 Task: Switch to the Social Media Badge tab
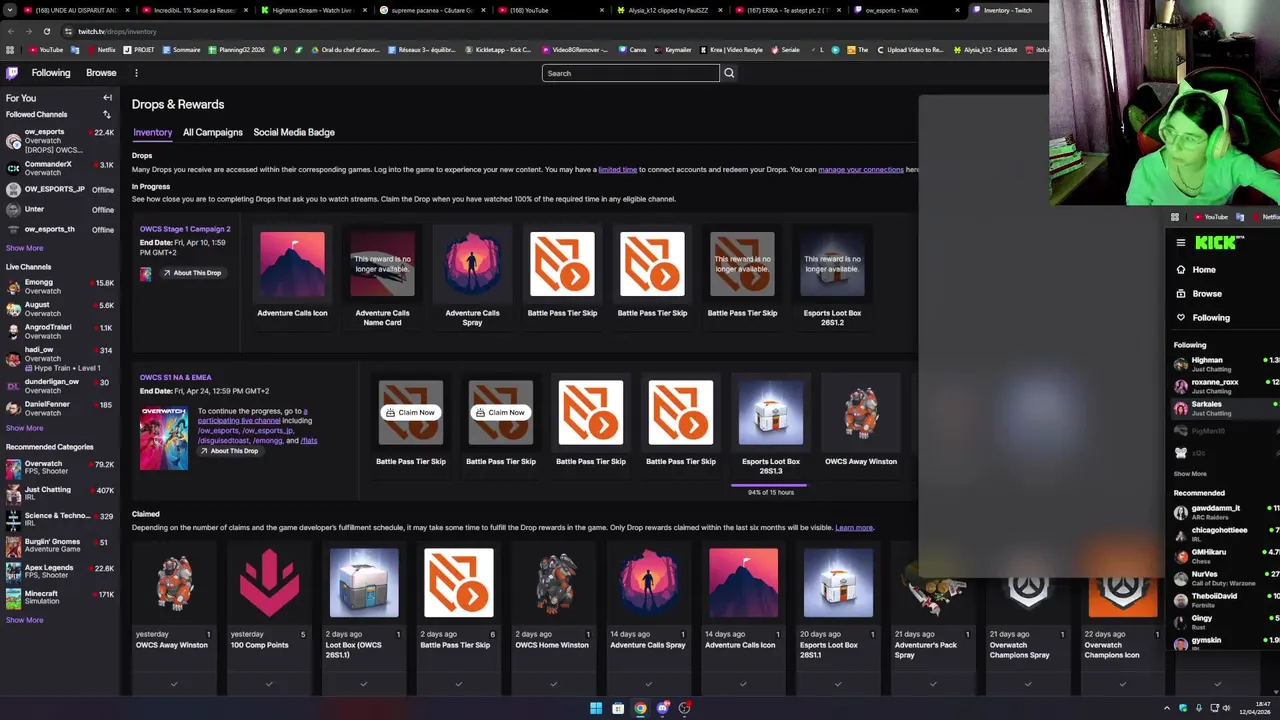(294, 132)
